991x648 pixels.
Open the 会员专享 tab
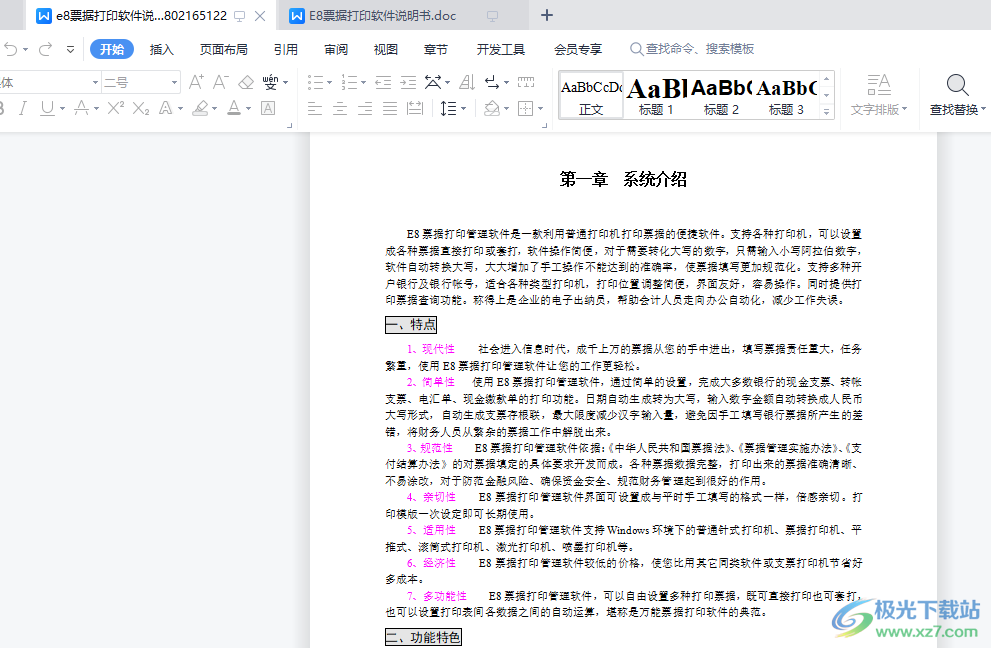[x=578, y=49]
